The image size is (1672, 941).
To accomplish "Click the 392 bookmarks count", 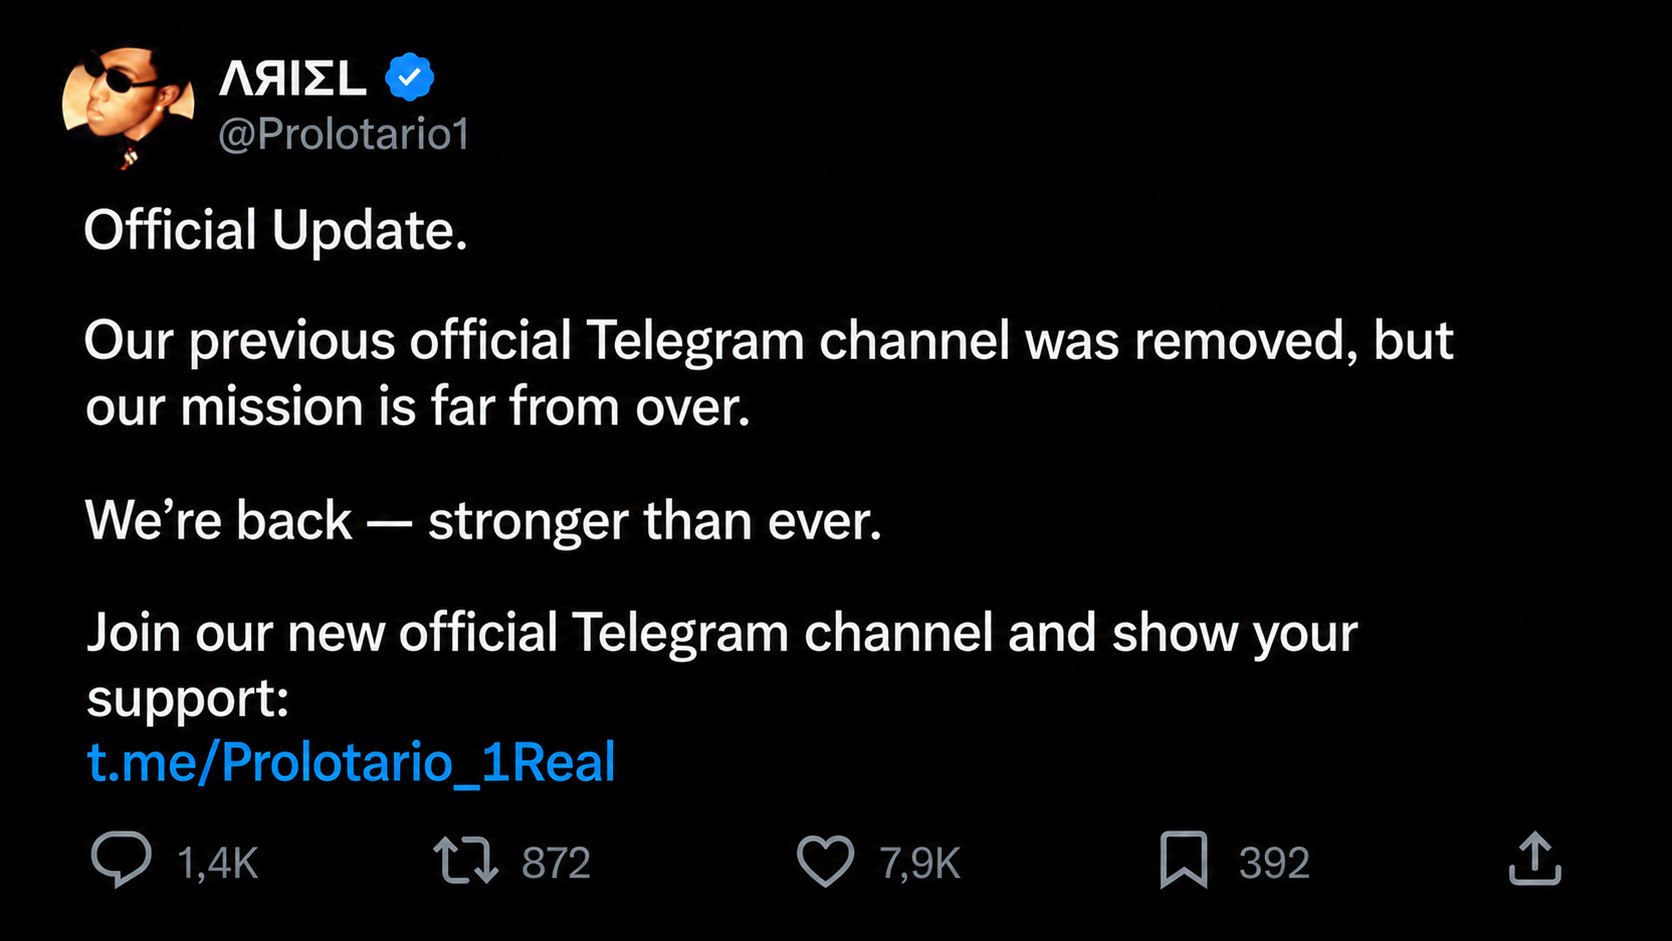I will (1274, 863).
